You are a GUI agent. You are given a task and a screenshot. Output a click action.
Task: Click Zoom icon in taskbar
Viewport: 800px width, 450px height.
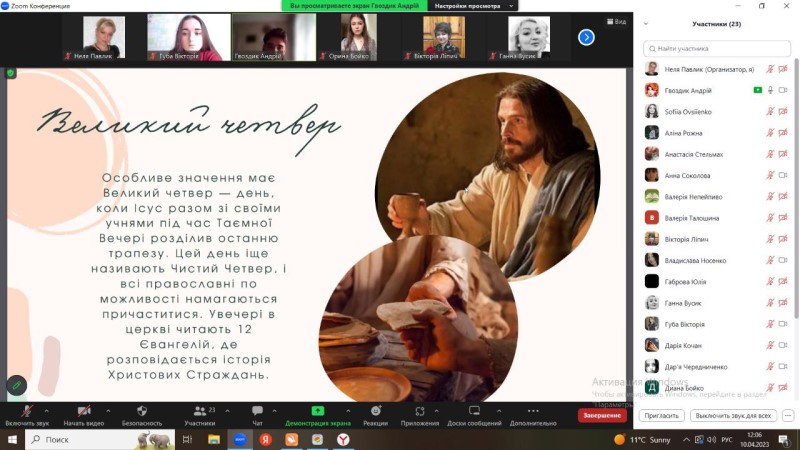tap(240, 439)
